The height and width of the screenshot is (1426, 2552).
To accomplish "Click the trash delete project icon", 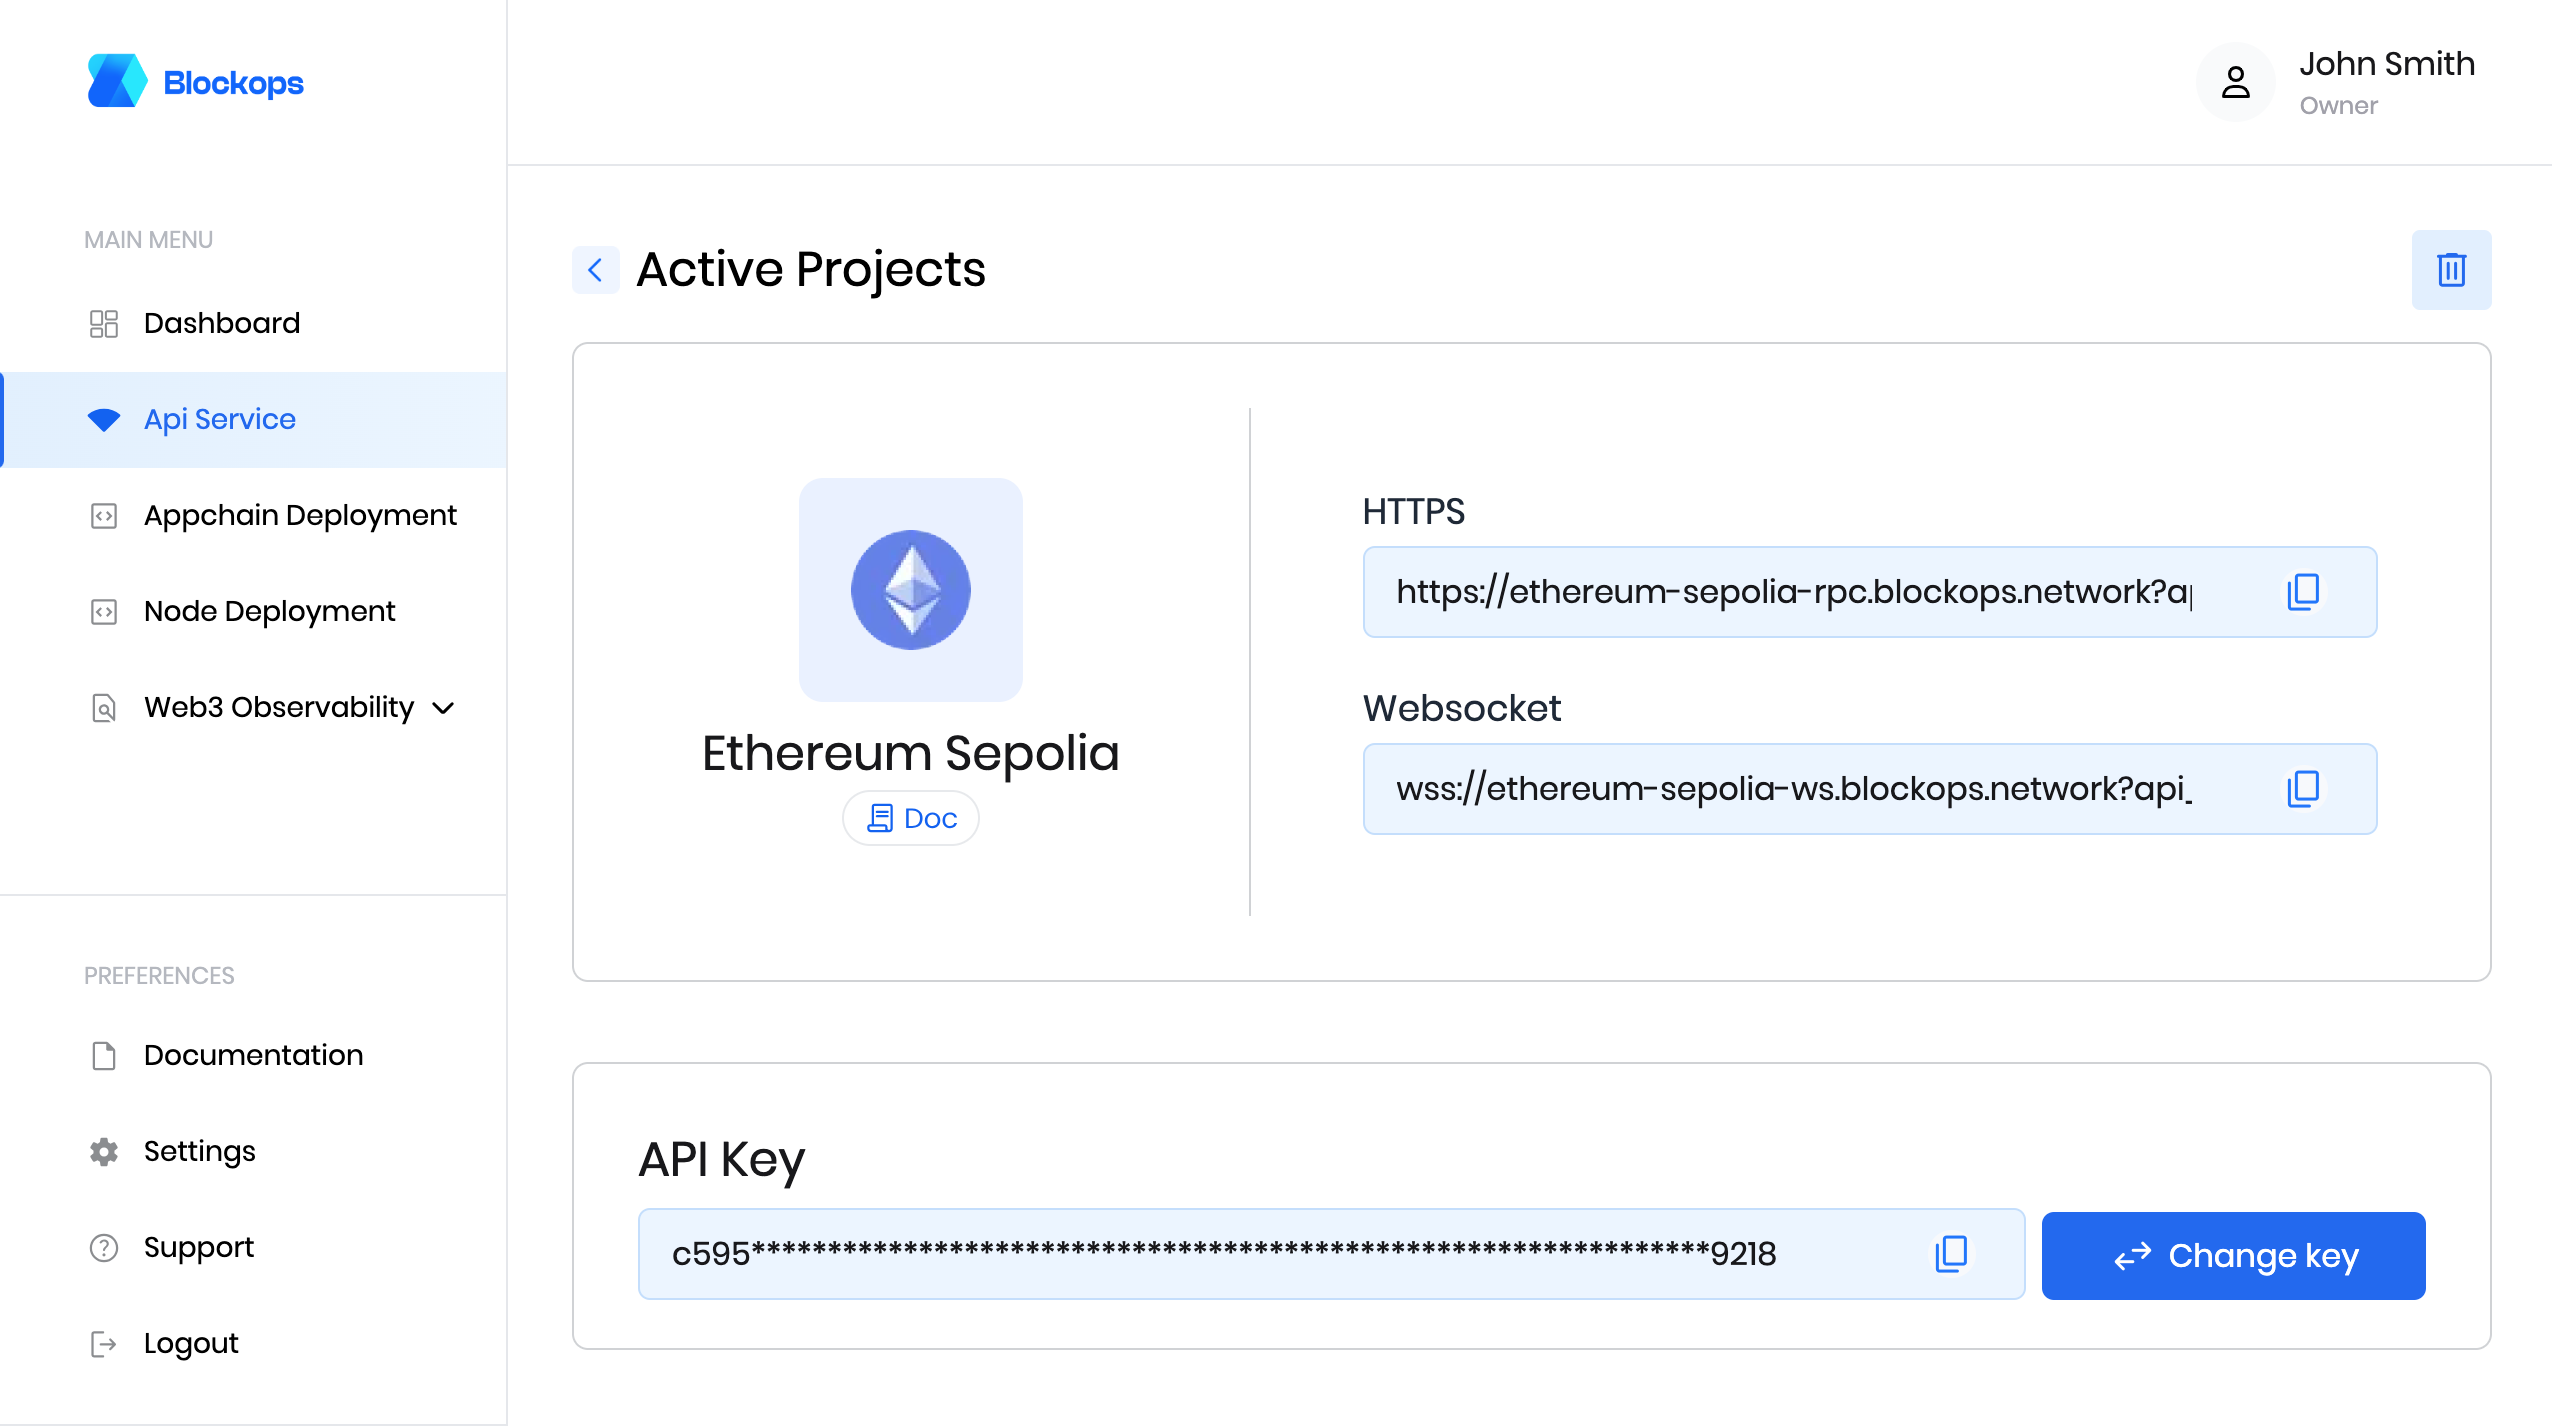I will pos(2450,270).
